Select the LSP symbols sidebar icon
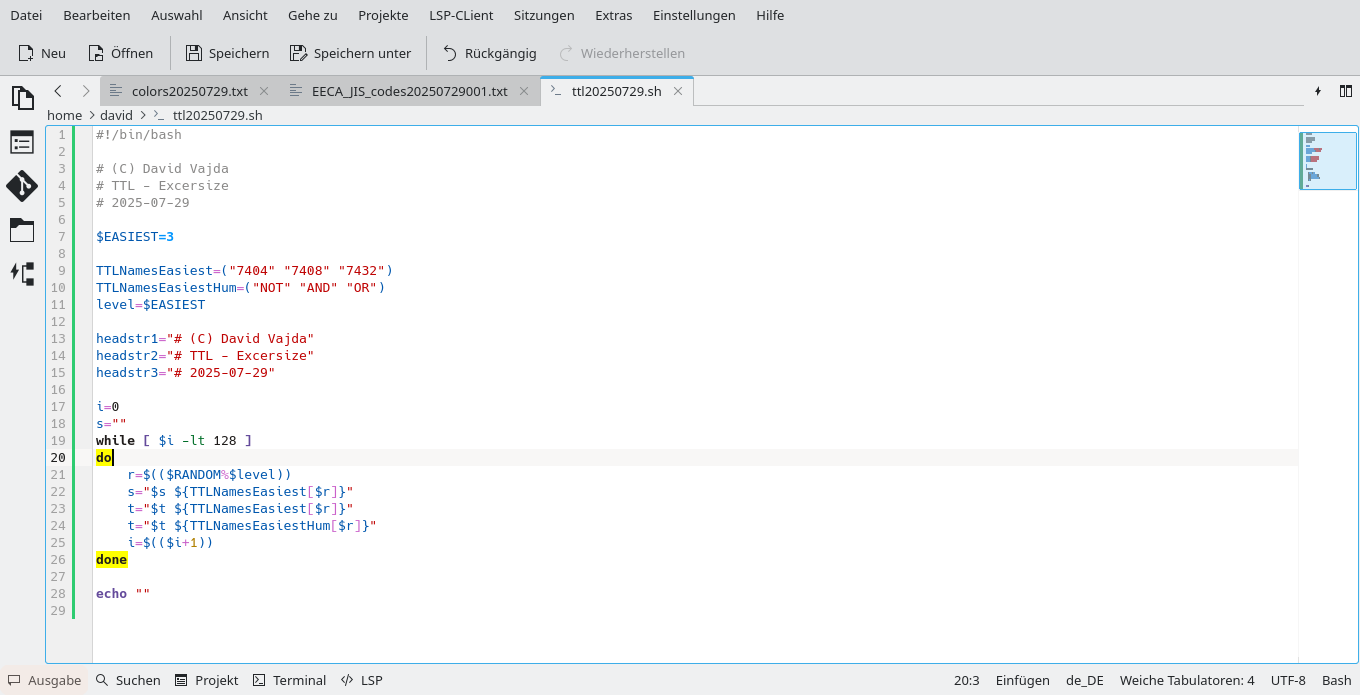1360x695 pixels. pyautogui.click(x=22, y=273)
